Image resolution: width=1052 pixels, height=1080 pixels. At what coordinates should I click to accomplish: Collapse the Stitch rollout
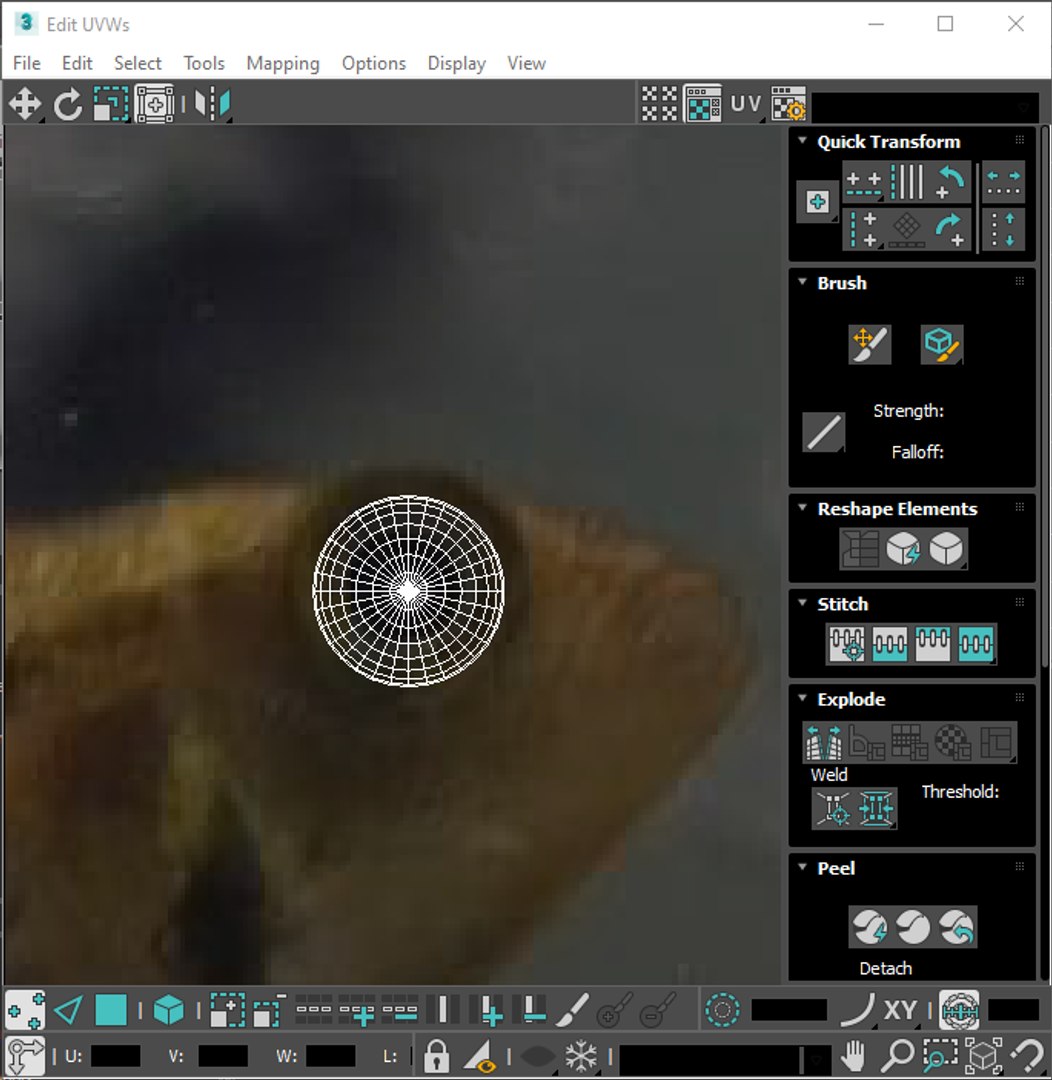[x=803, y=603]
